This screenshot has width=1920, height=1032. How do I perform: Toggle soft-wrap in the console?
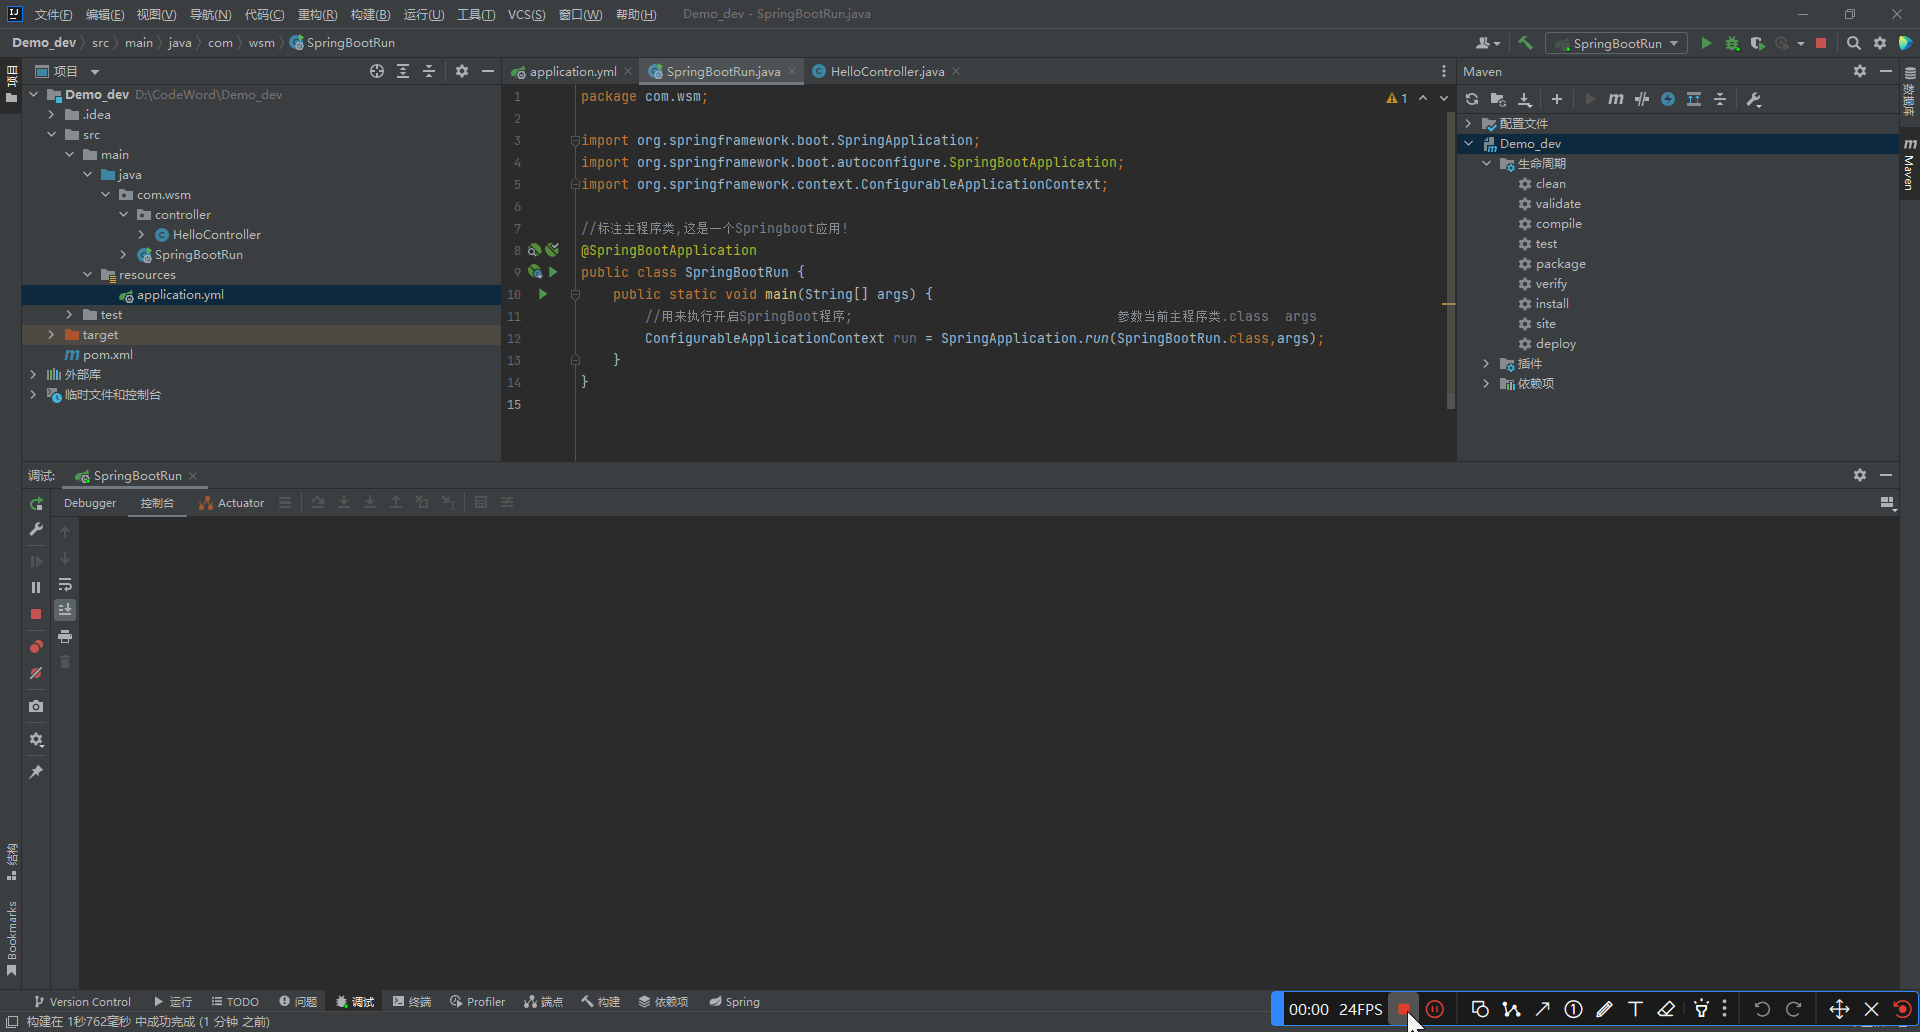(65, 584)
